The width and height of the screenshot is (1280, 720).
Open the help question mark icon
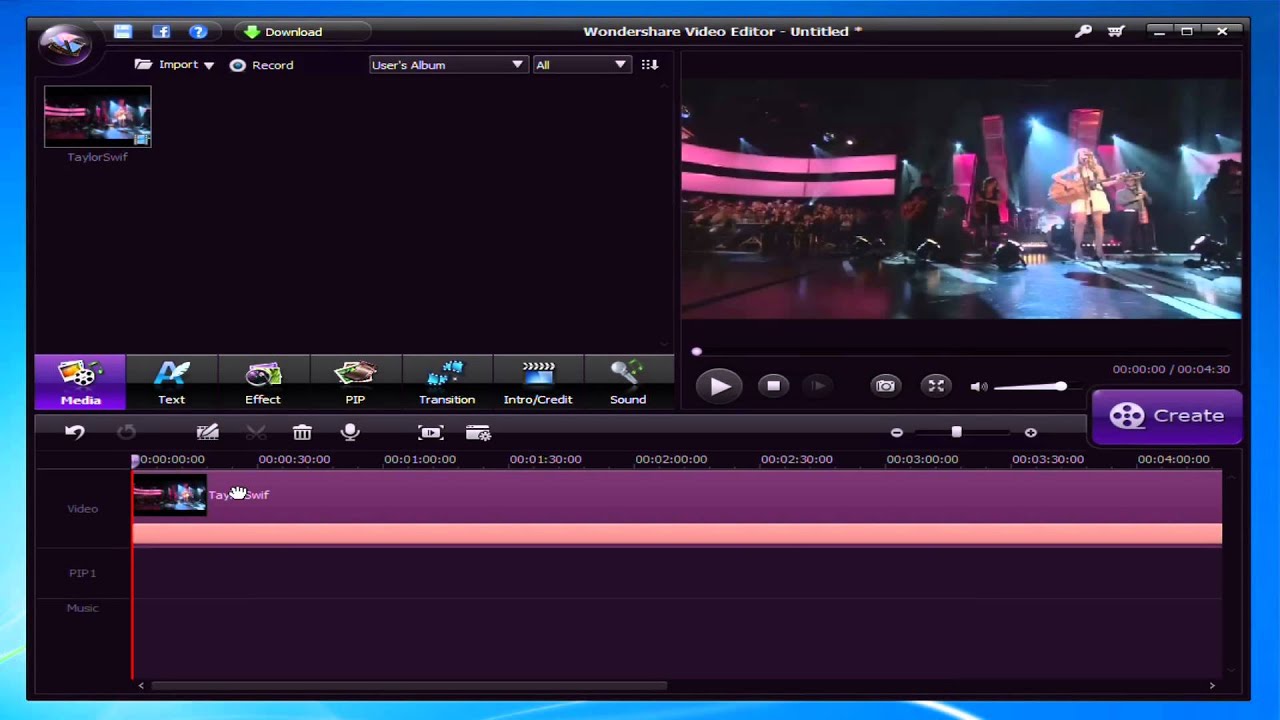point(198,32)
